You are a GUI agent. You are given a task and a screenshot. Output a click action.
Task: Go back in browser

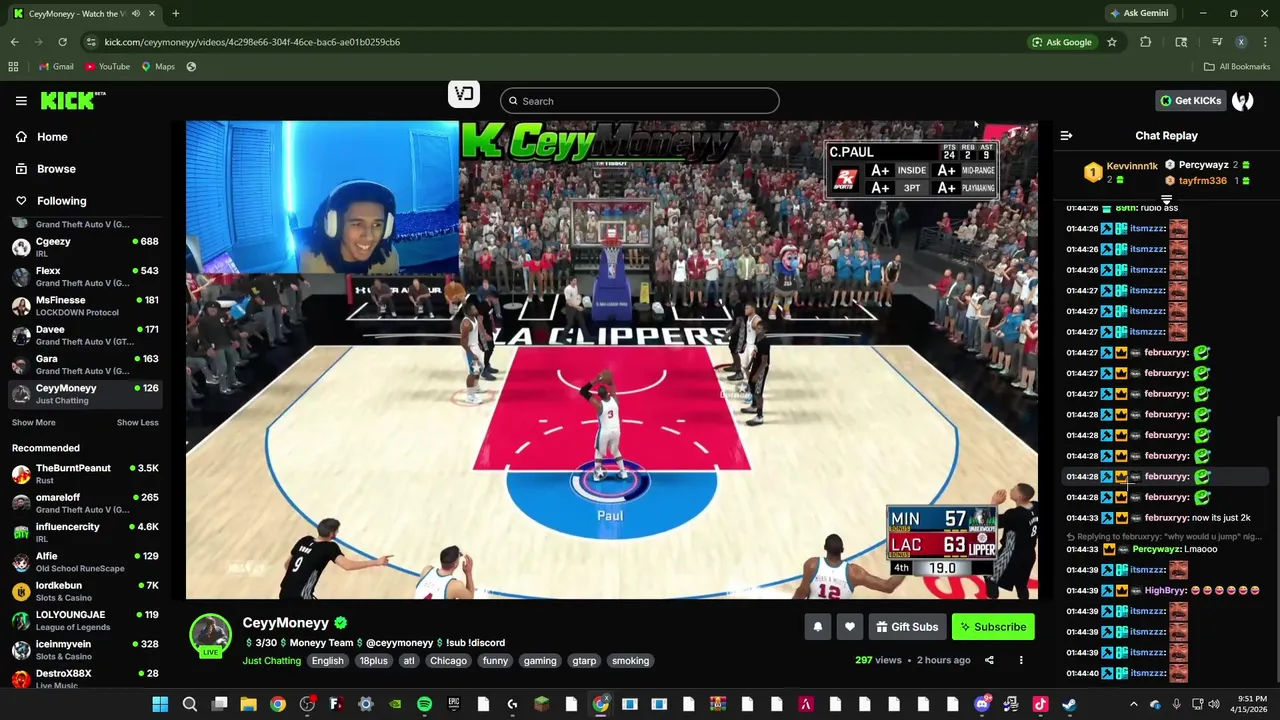(x=14, y=42)
